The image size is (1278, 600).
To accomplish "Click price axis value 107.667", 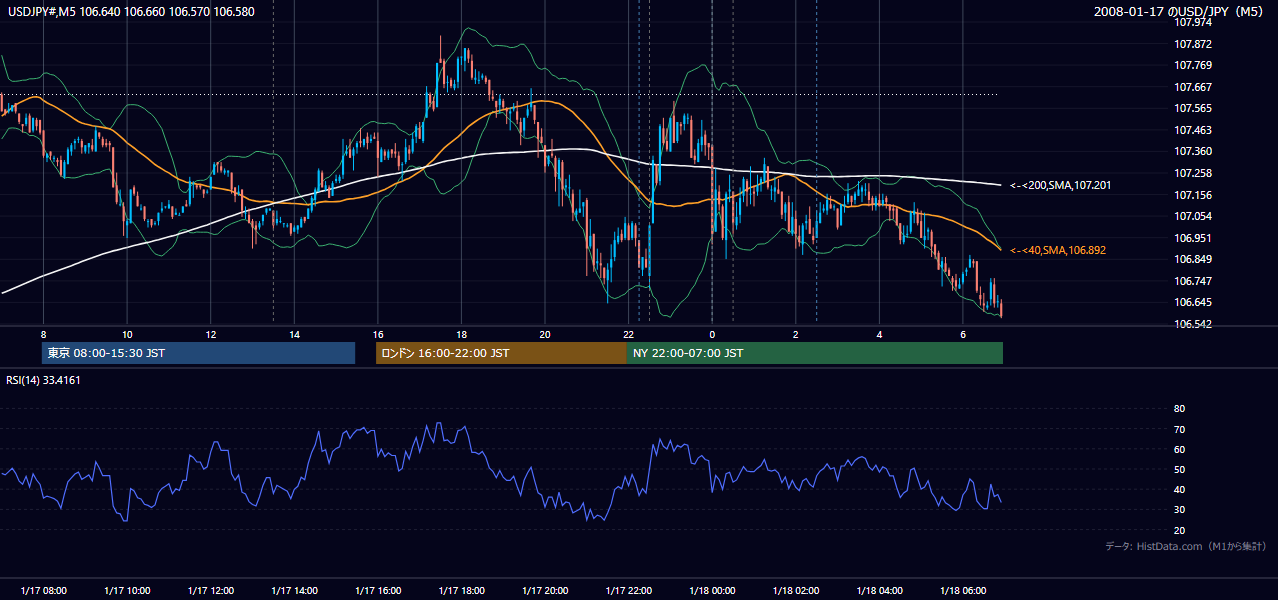I will [1194, 87].
